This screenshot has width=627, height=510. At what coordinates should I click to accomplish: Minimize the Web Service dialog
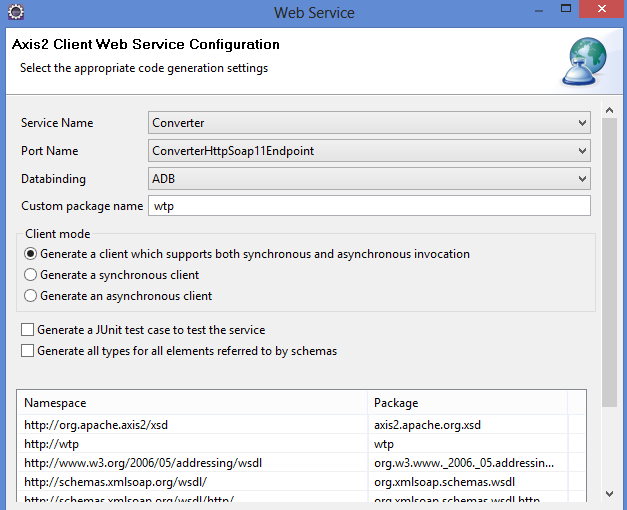[x=539, y=9]
